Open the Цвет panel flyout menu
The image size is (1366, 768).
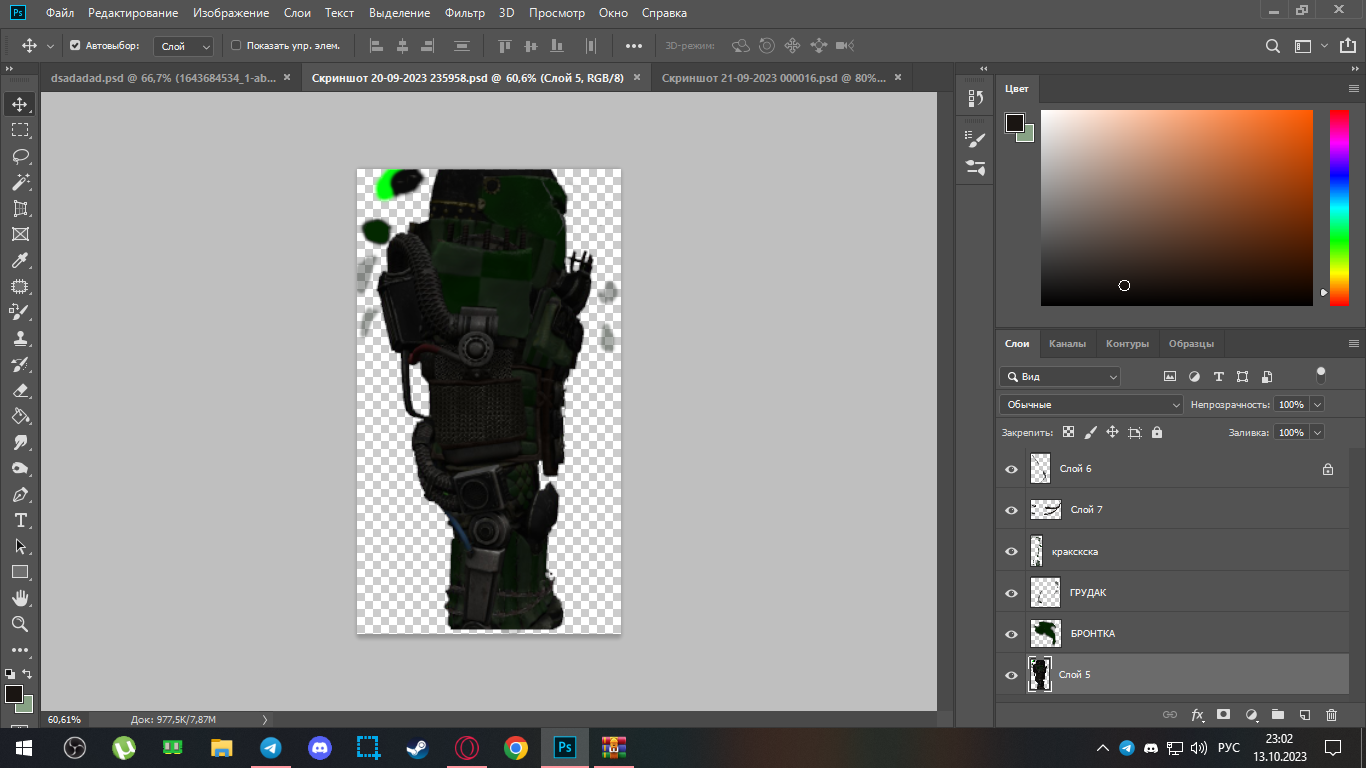point(1354,89)
